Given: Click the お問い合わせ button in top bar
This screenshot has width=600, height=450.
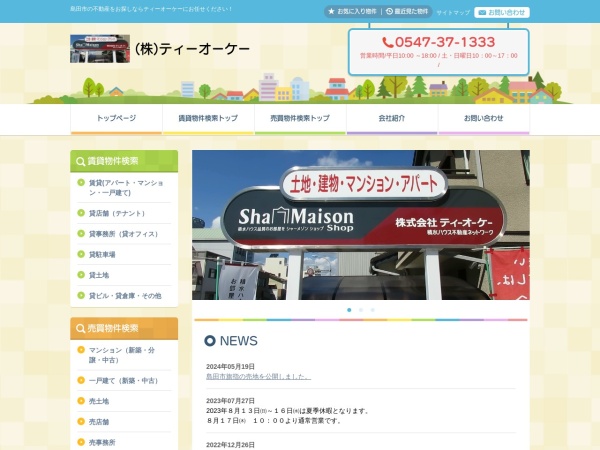Looking at the screenshot, I should coord(502,13).
